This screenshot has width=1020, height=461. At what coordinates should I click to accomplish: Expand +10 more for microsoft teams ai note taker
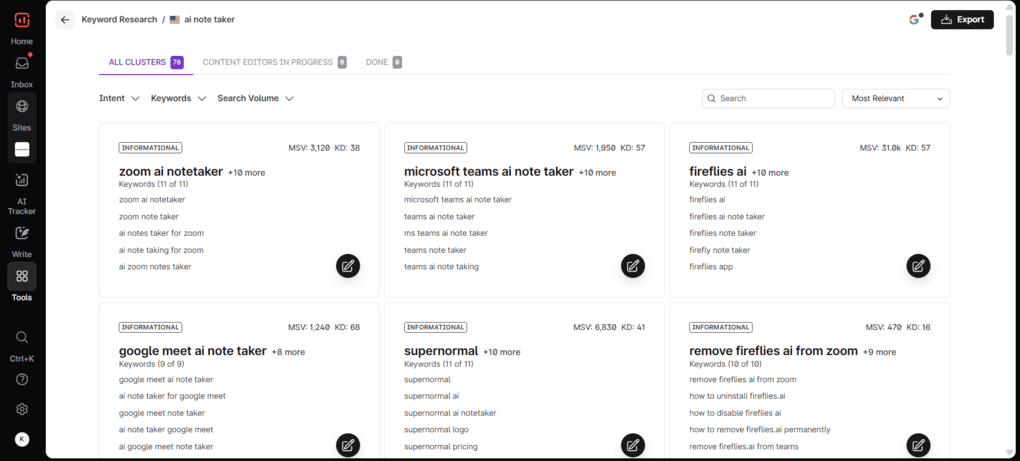point(597,173)
